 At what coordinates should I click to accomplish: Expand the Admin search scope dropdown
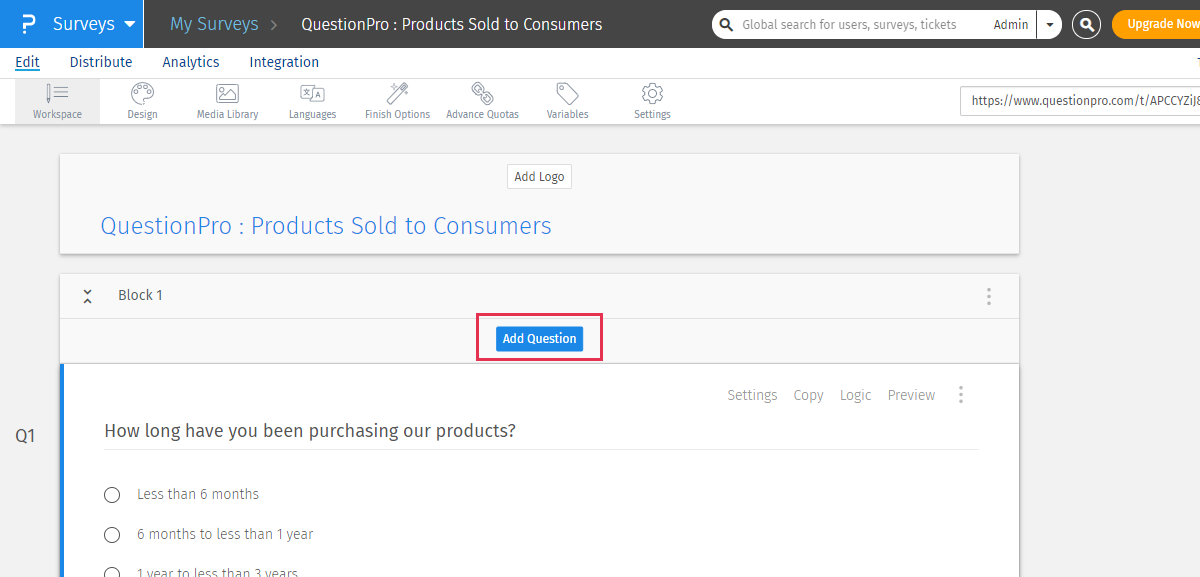[1049, 24]
